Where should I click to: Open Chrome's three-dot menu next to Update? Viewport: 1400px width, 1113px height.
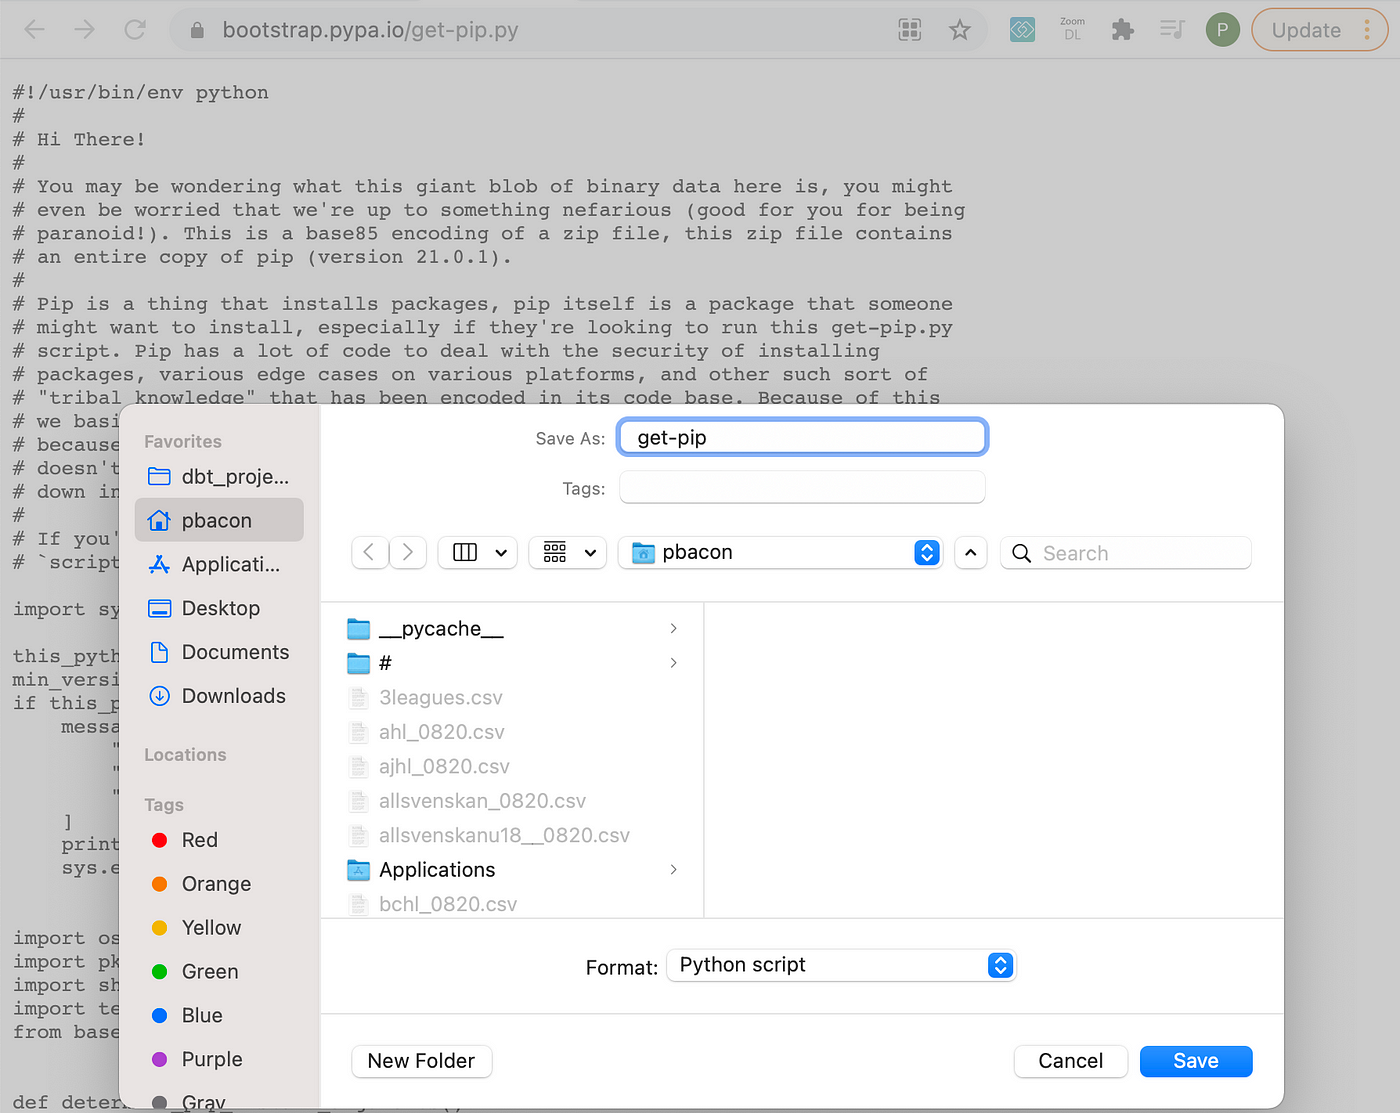coord(1367,30)
